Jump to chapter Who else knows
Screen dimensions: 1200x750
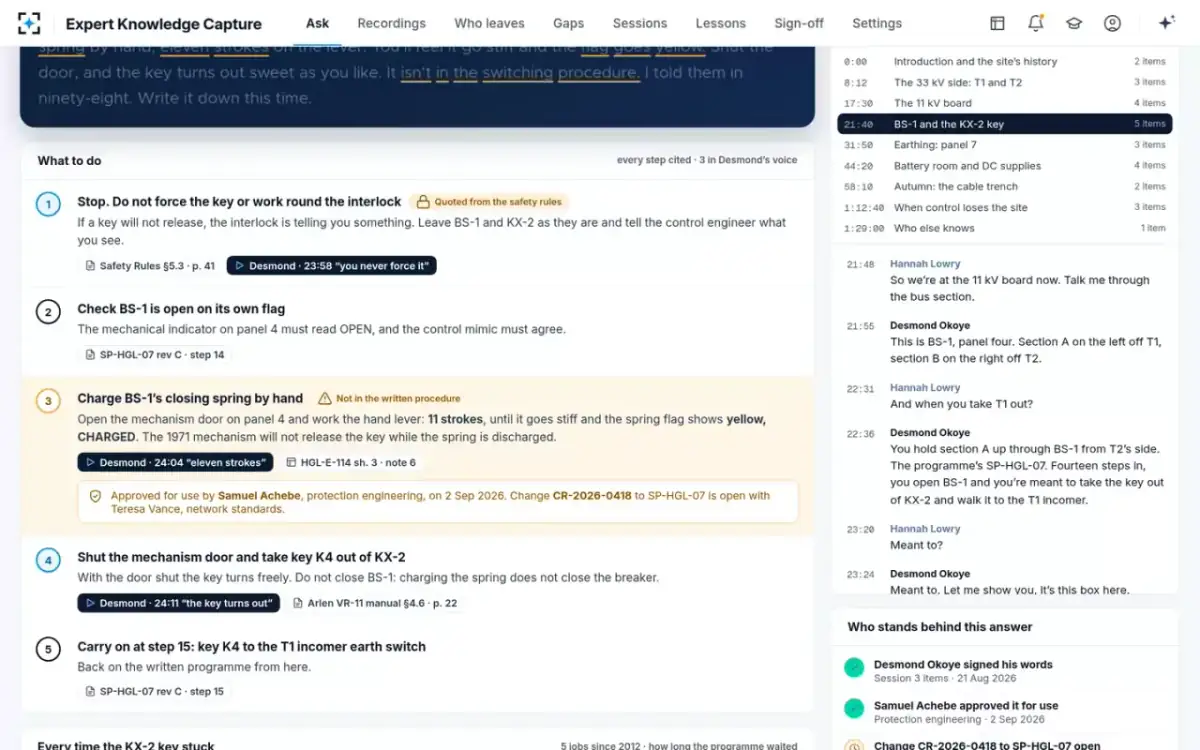click(1004, 228)
